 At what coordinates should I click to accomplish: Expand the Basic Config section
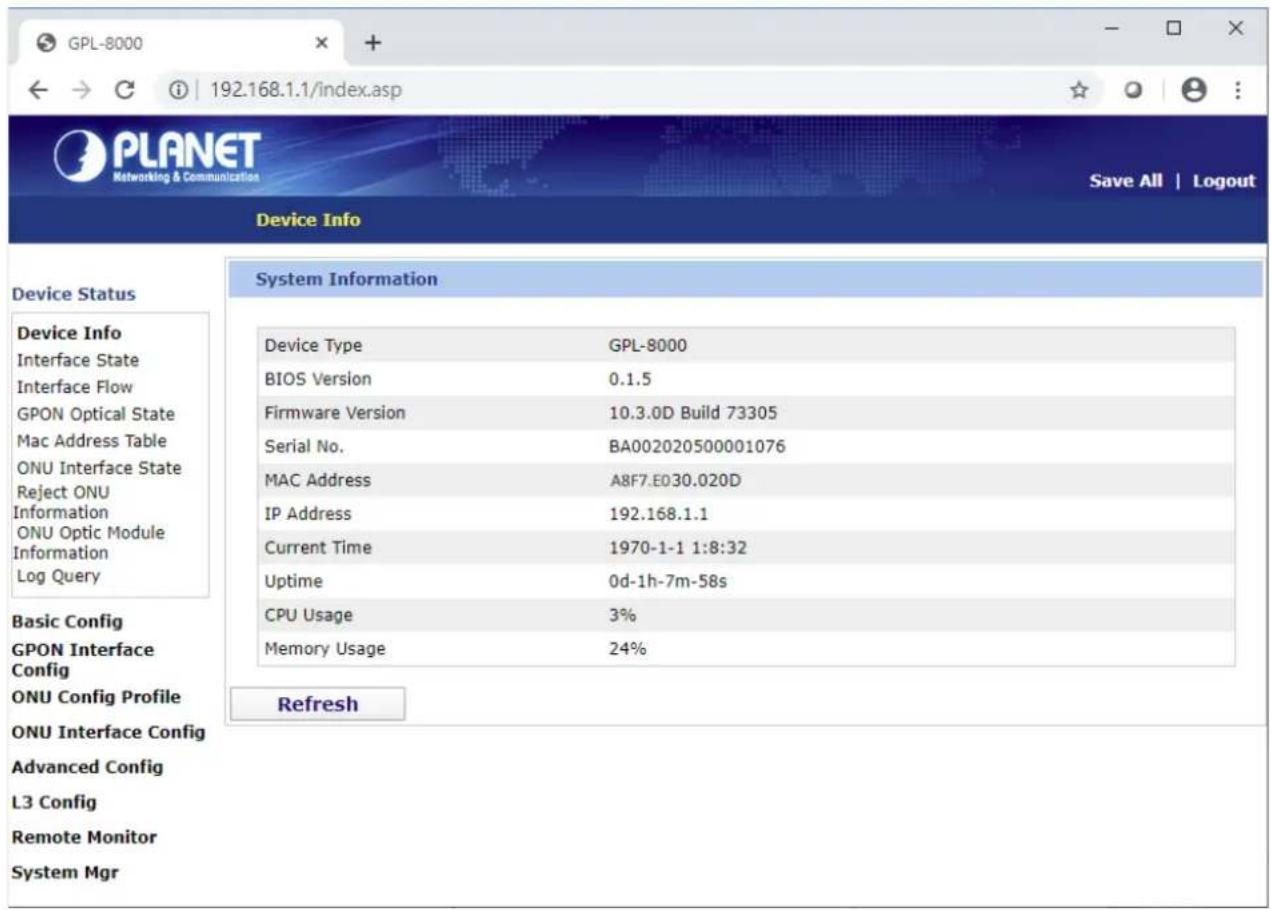pos(67,621)
